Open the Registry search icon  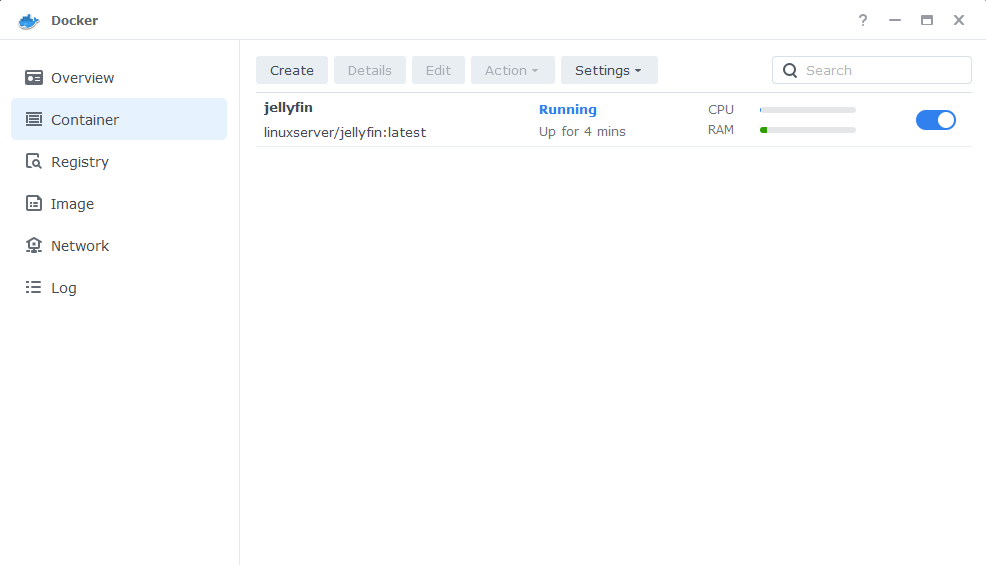point(34,162)
